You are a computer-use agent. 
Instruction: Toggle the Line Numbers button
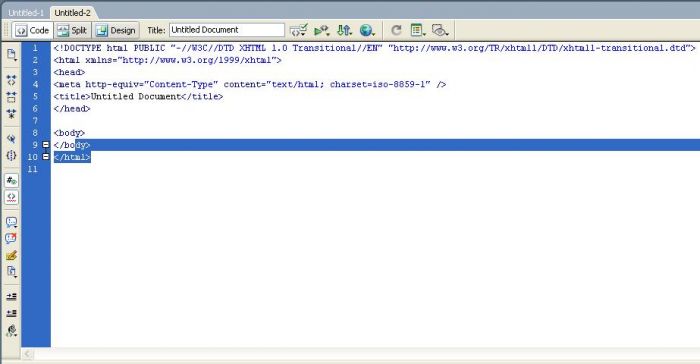[x=12, y=180]
